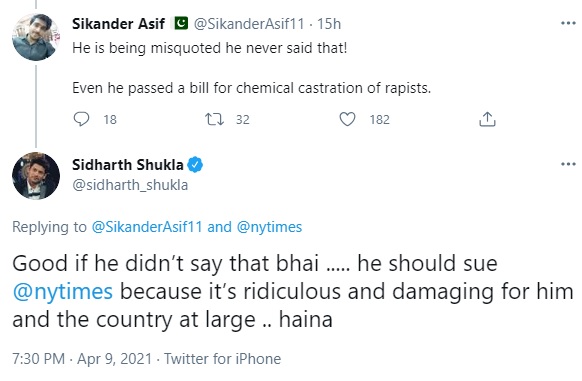Open Sikander Asif's profile picture
This screenshot has width=582, height=381.
(x=36, y=37)
